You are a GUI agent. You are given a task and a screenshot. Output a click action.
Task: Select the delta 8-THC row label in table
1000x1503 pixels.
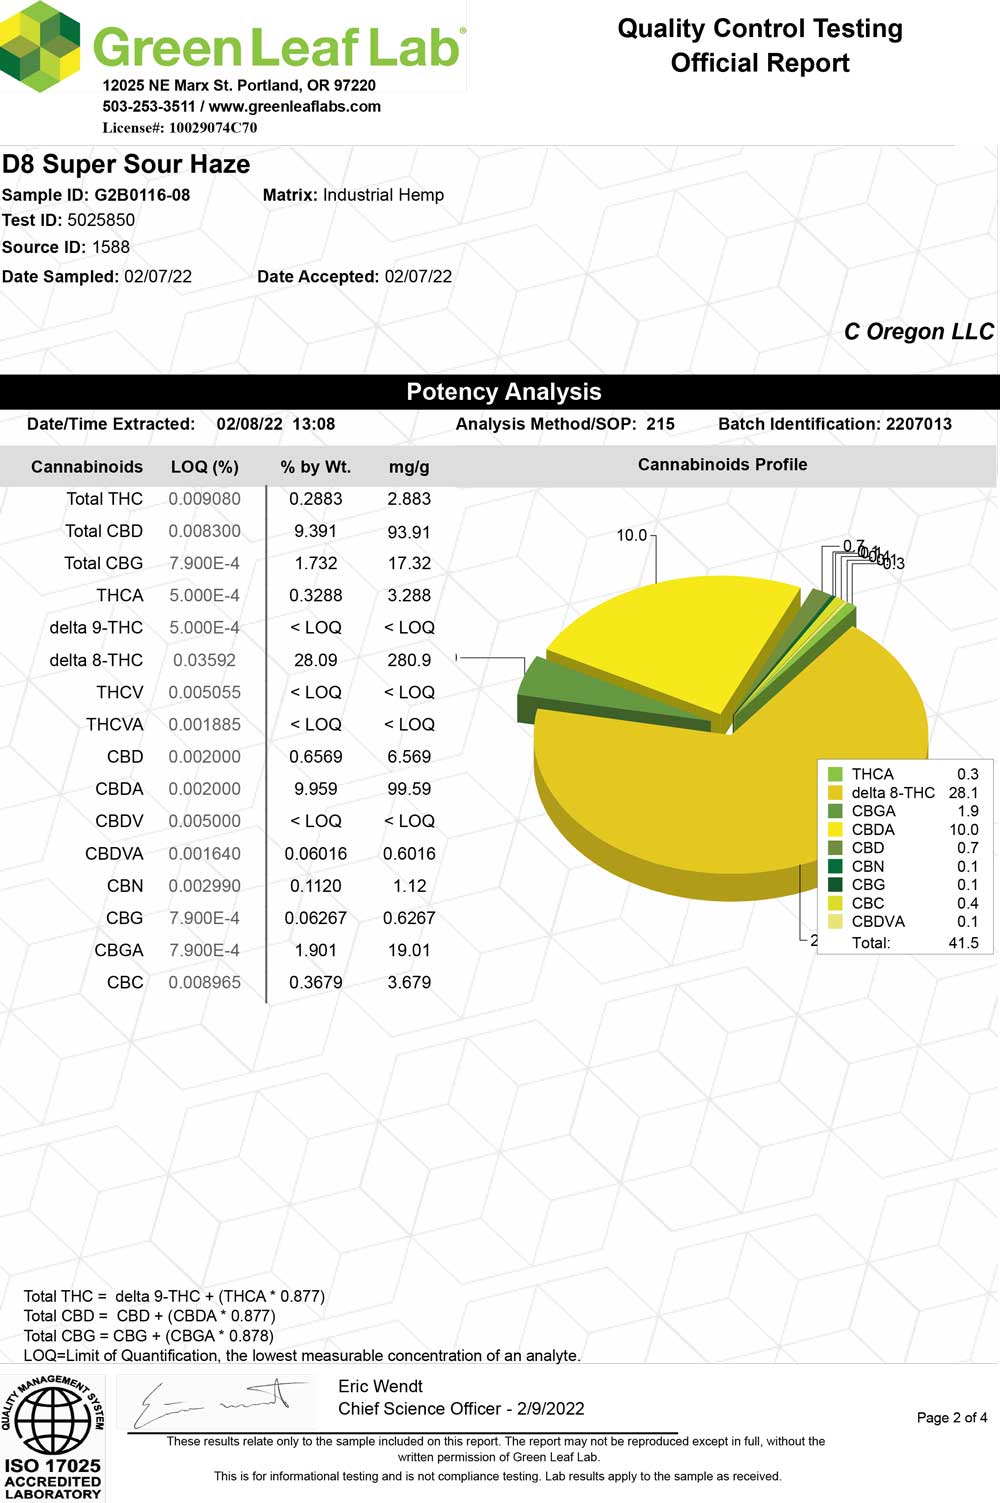[96, 660]
